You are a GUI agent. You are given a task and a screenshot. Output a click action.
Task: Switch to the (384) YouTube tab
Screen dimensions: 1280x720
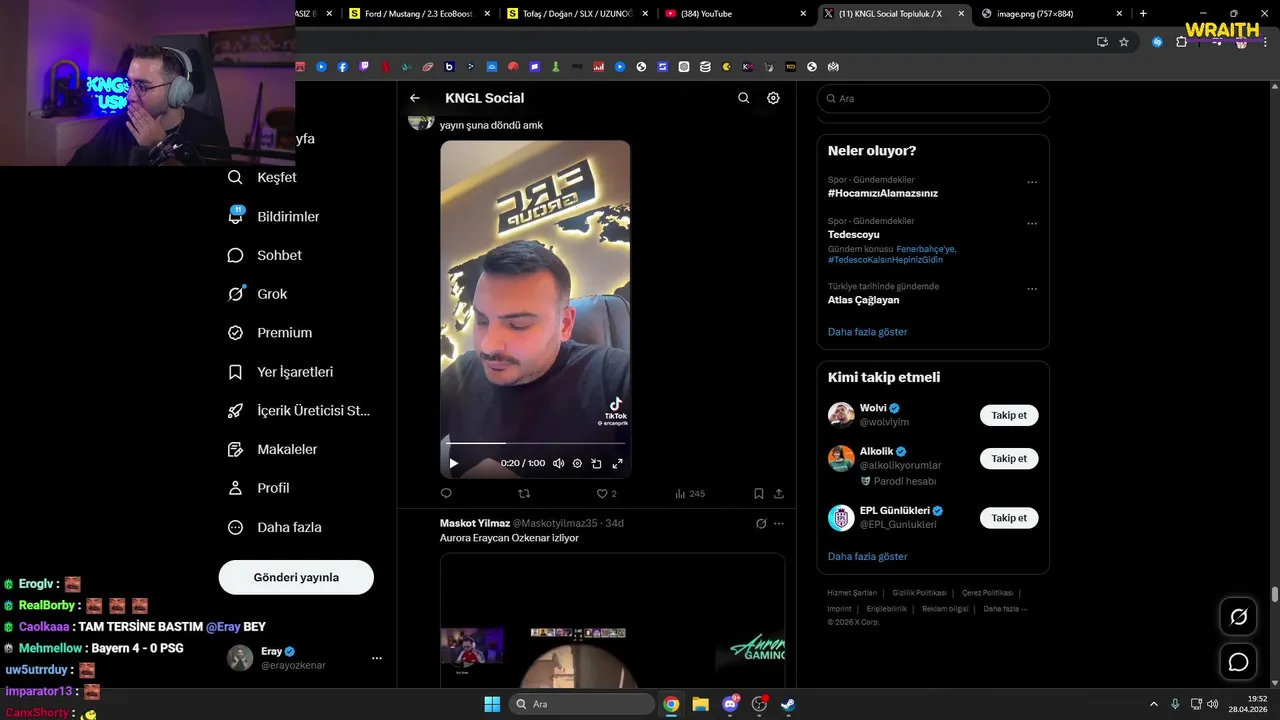pyautogui.click(x=735, y=14)
